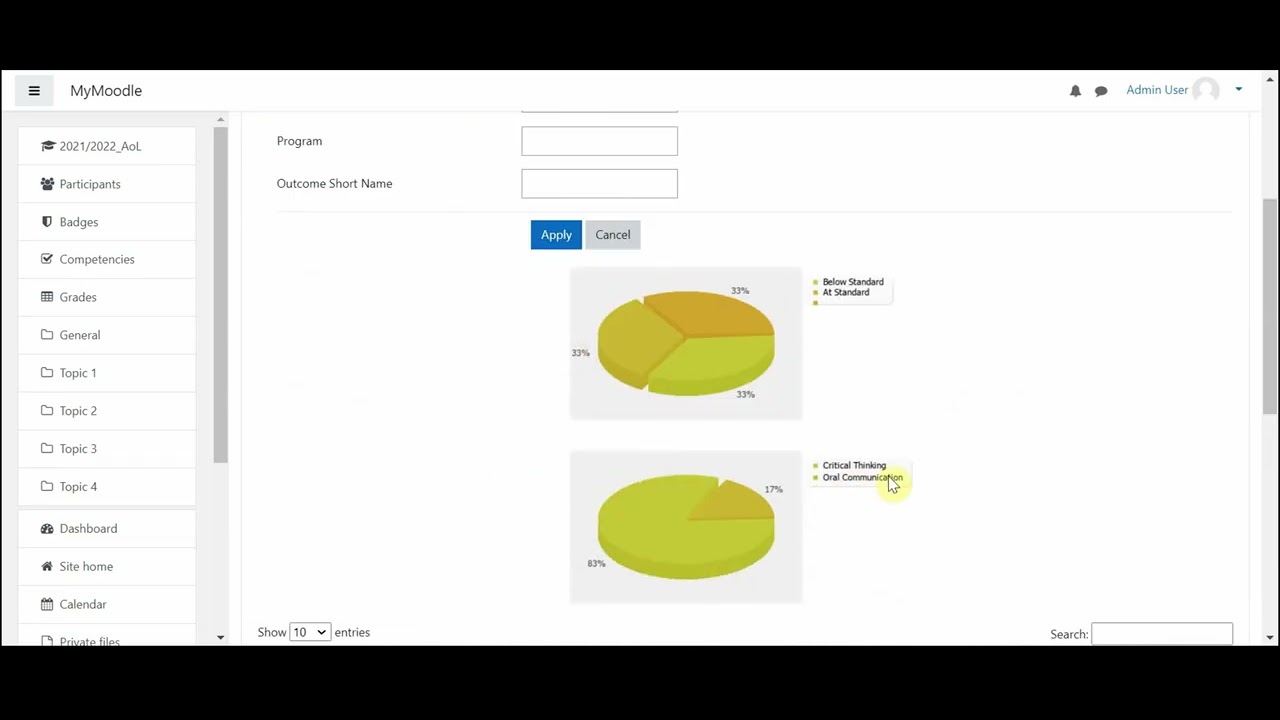
Task: Expand the user menu arrow
Action: 1238,90
